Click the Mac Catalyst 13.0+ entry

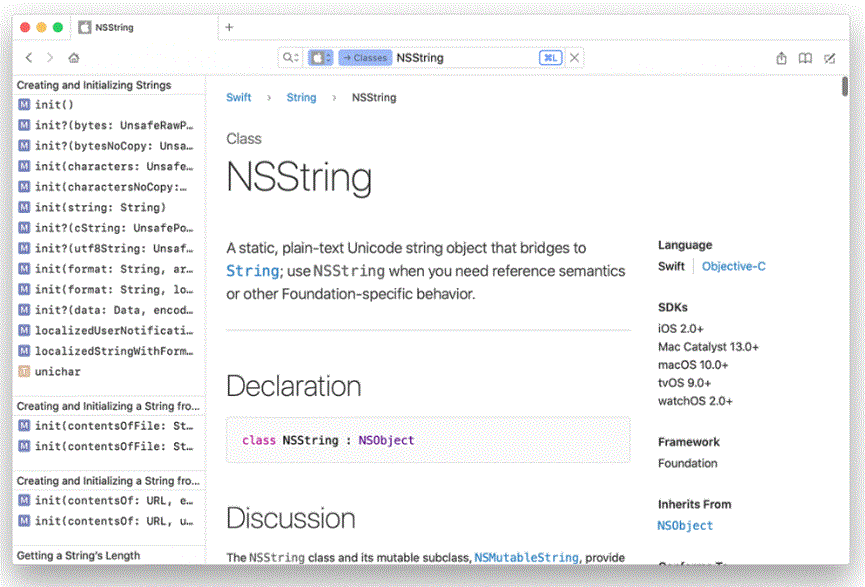coord(708,347)
